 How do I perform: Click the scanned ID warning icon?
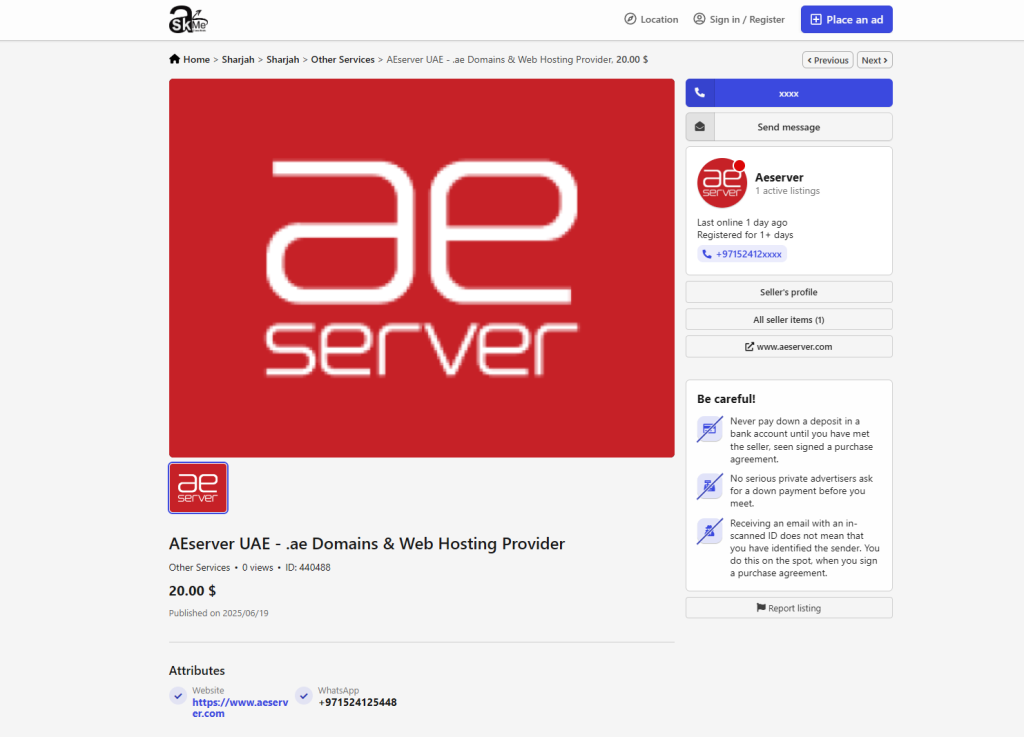click(x=710, y=531)
